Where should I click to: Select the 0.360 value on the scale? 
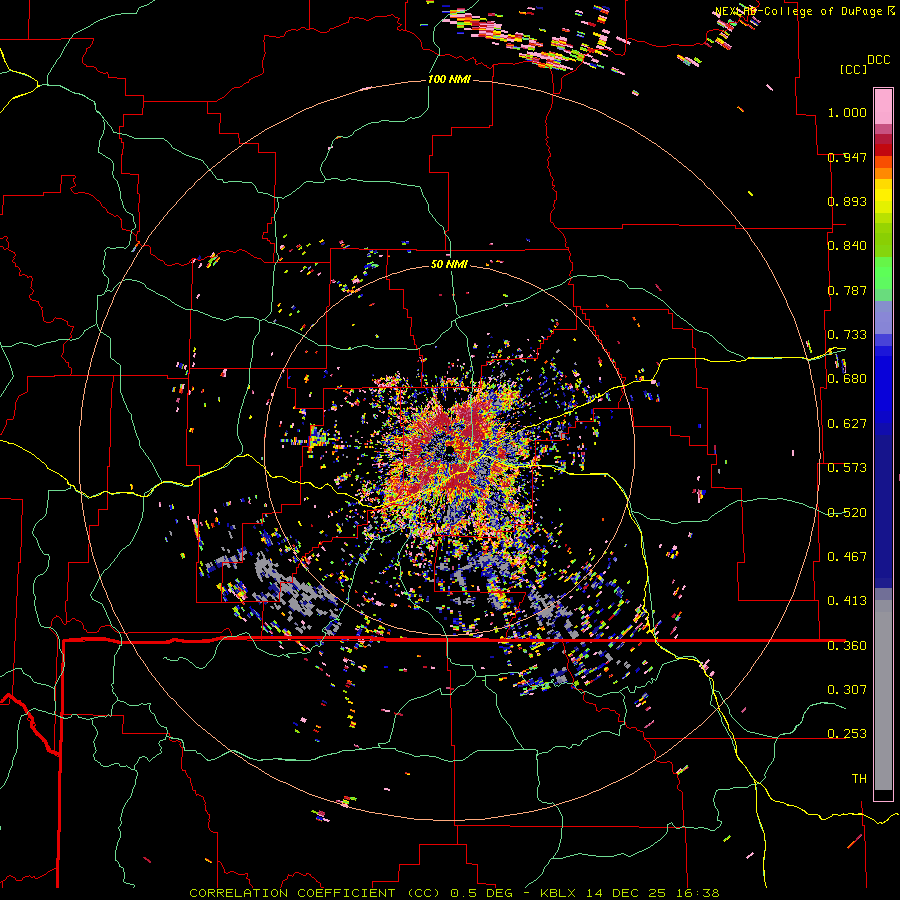(847, 646)
